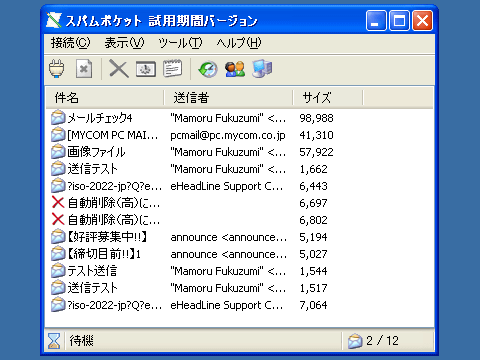Click ?iso-2022-jp subject sized 7,064

114,305
